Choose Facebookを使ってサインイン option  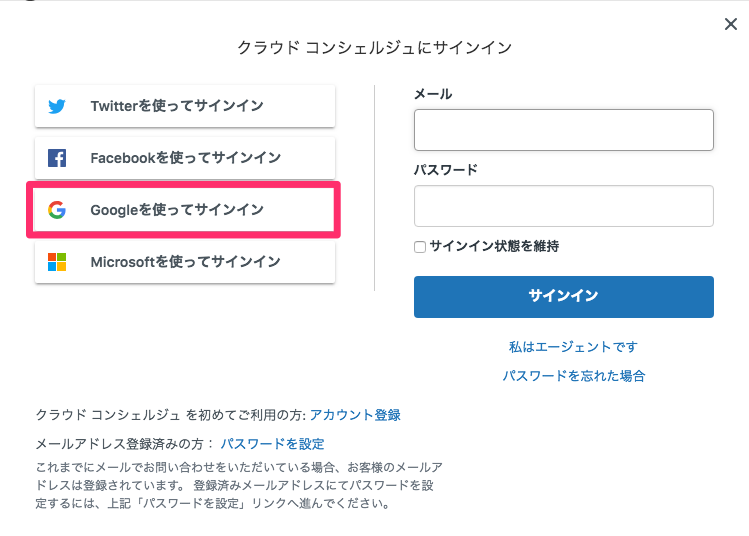tap(185, 158)
